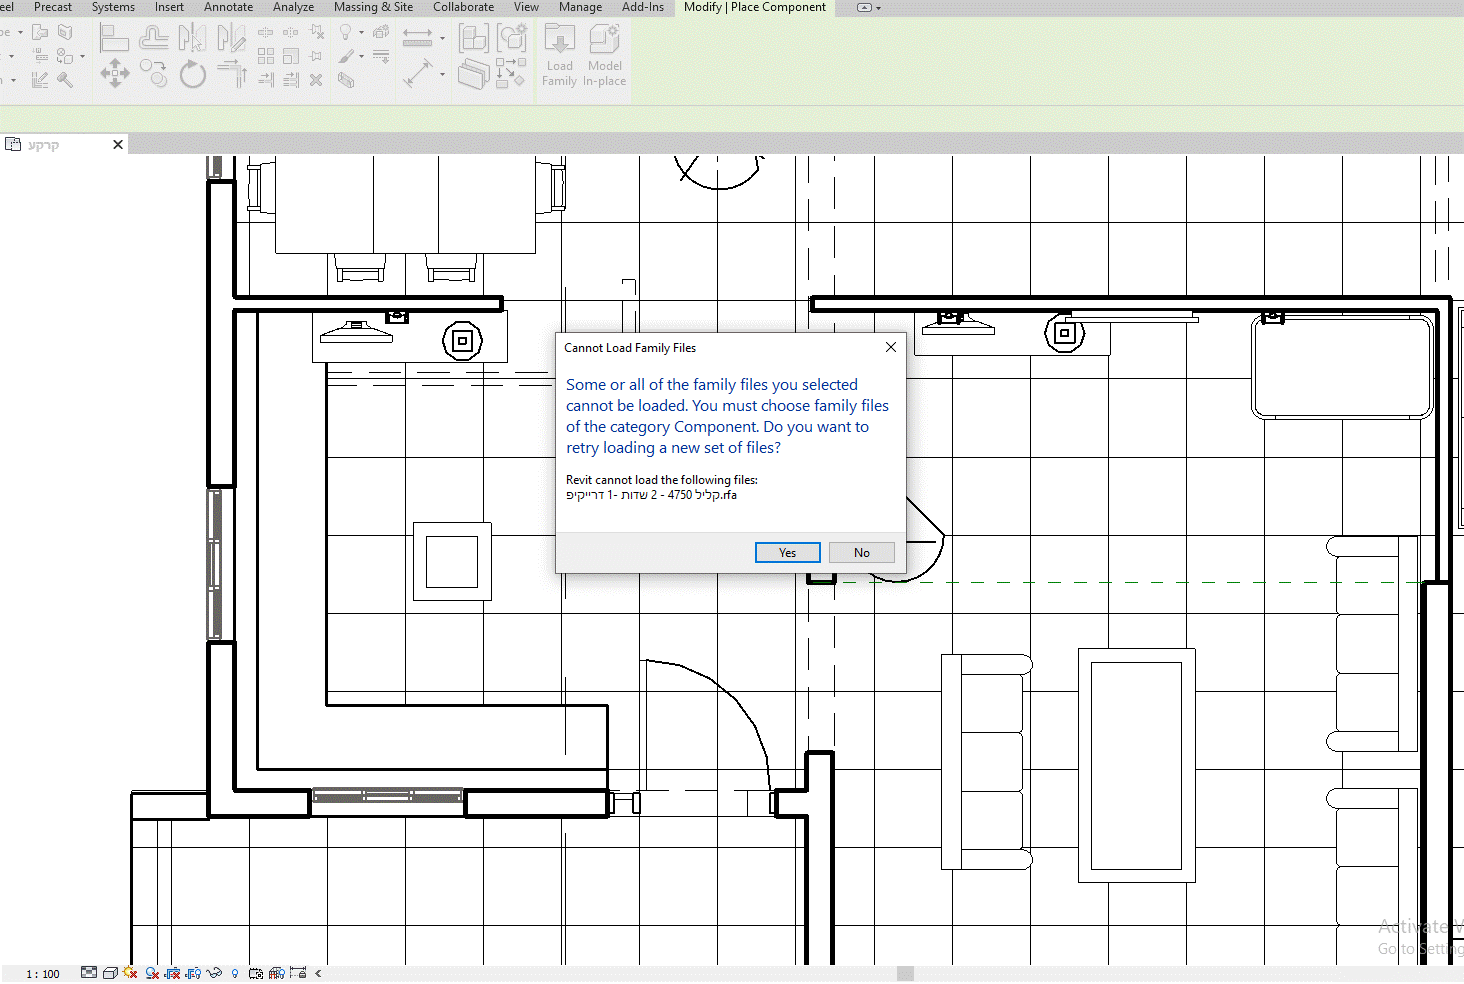The width and height of the screenshot is (1464, 984).
Task: Toggle temporary hide/isolate sunglasses icon
Action: click(214, 972)
